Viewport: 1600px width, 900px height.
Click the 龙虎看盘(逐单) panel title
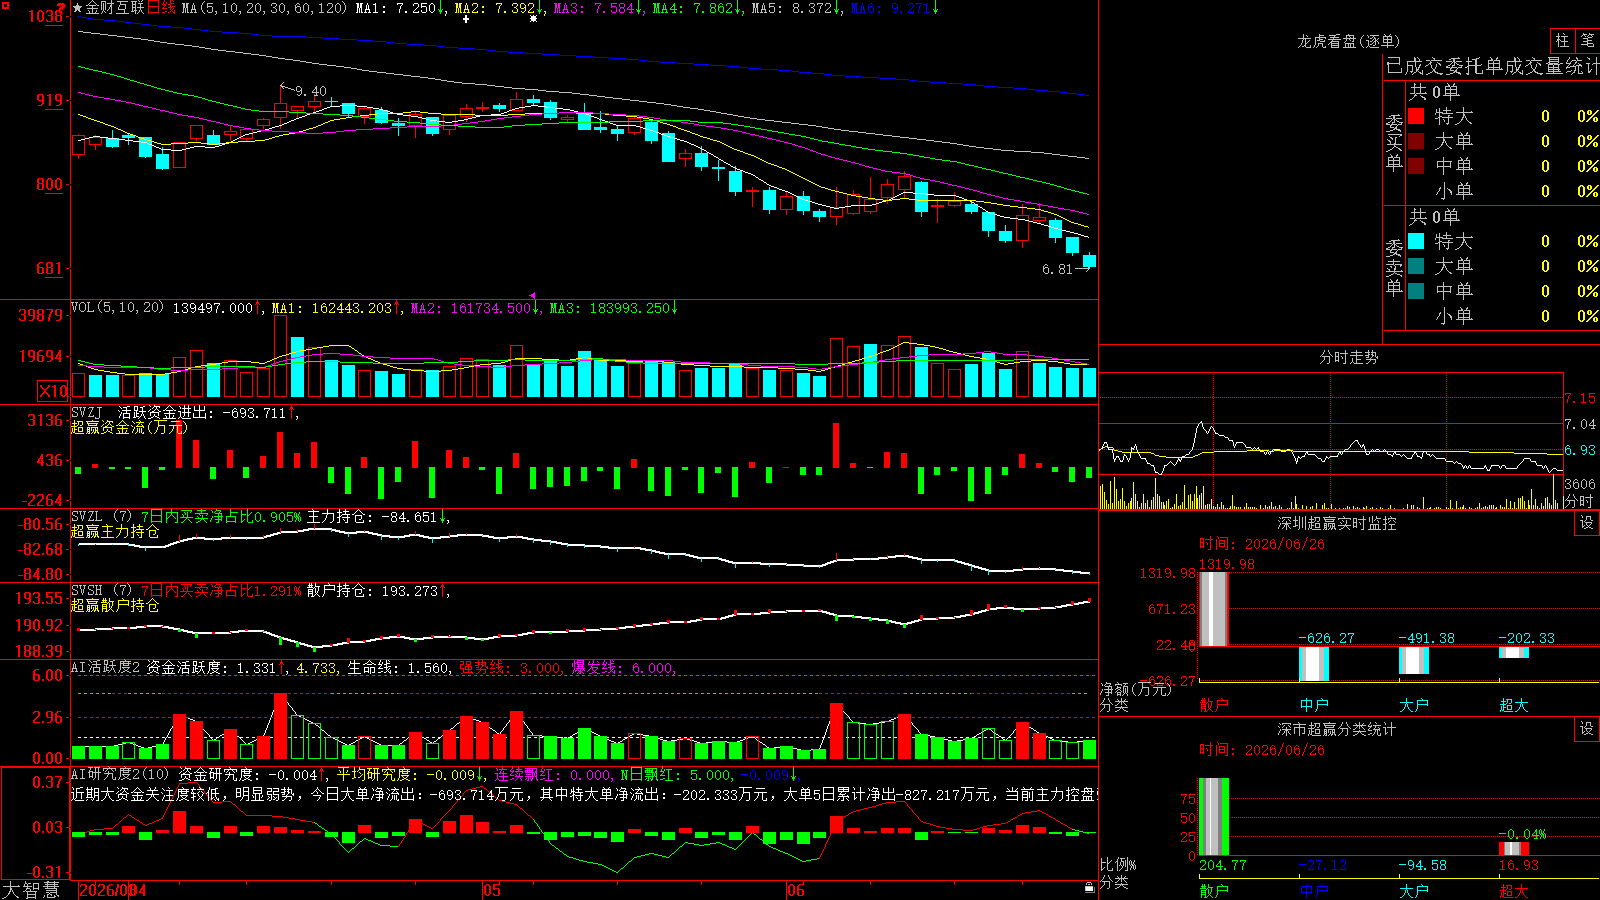coord(1349,41)
